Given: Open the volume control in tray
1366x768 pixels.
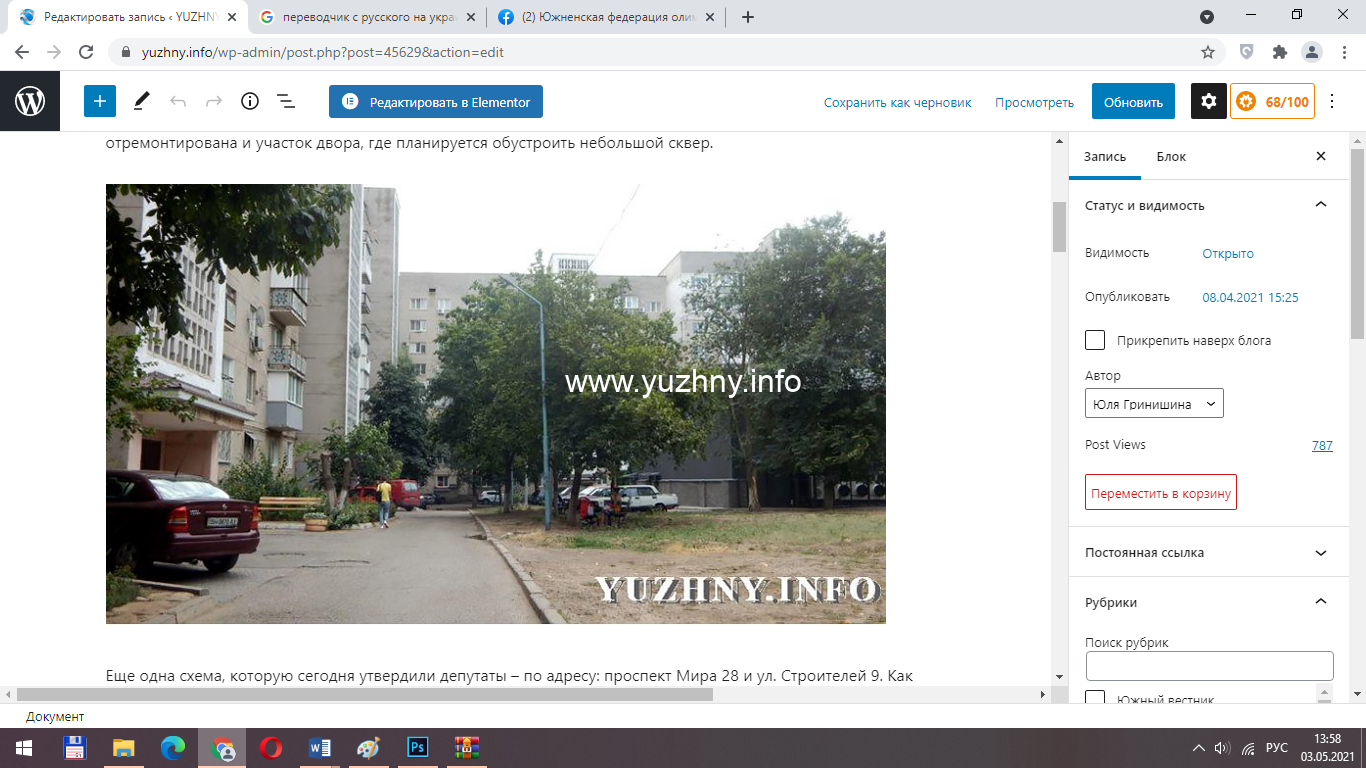Looking at the screenshot, I should 1222,748.
